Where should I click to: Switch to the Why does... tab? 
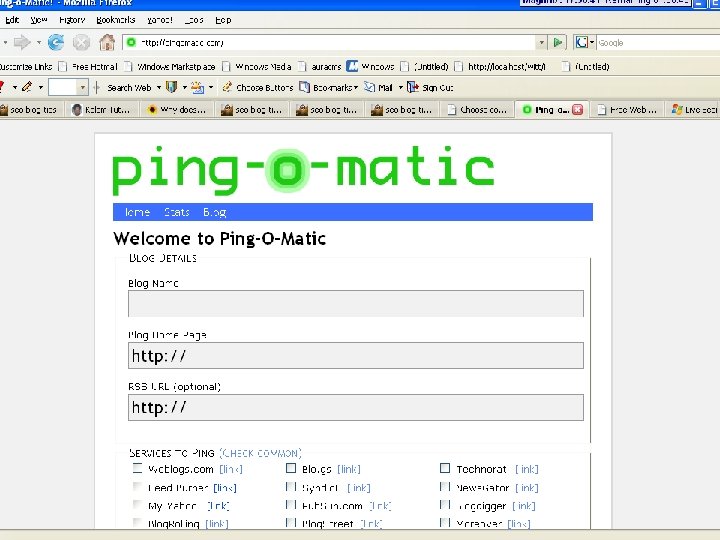177,110
